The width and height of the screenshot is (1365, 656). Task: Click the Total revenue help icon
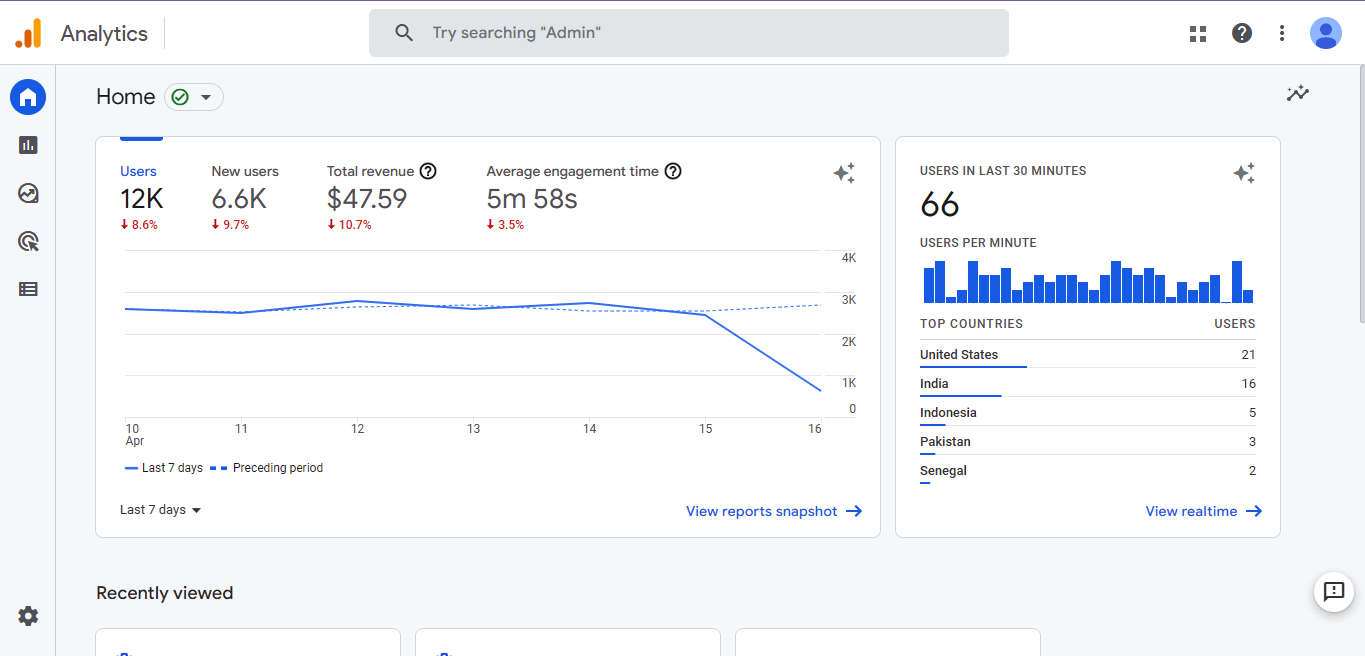click(x=428, y=171)
